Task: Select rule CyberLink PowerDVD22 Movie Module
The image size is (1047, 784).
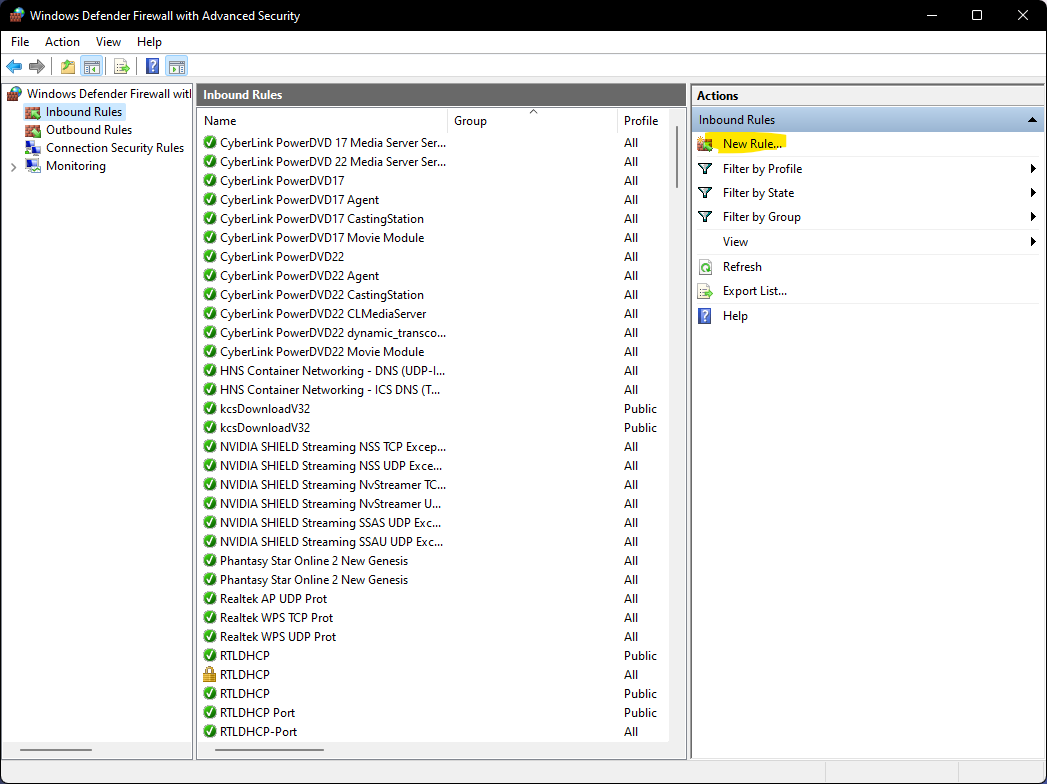Action: pos(322,352)
